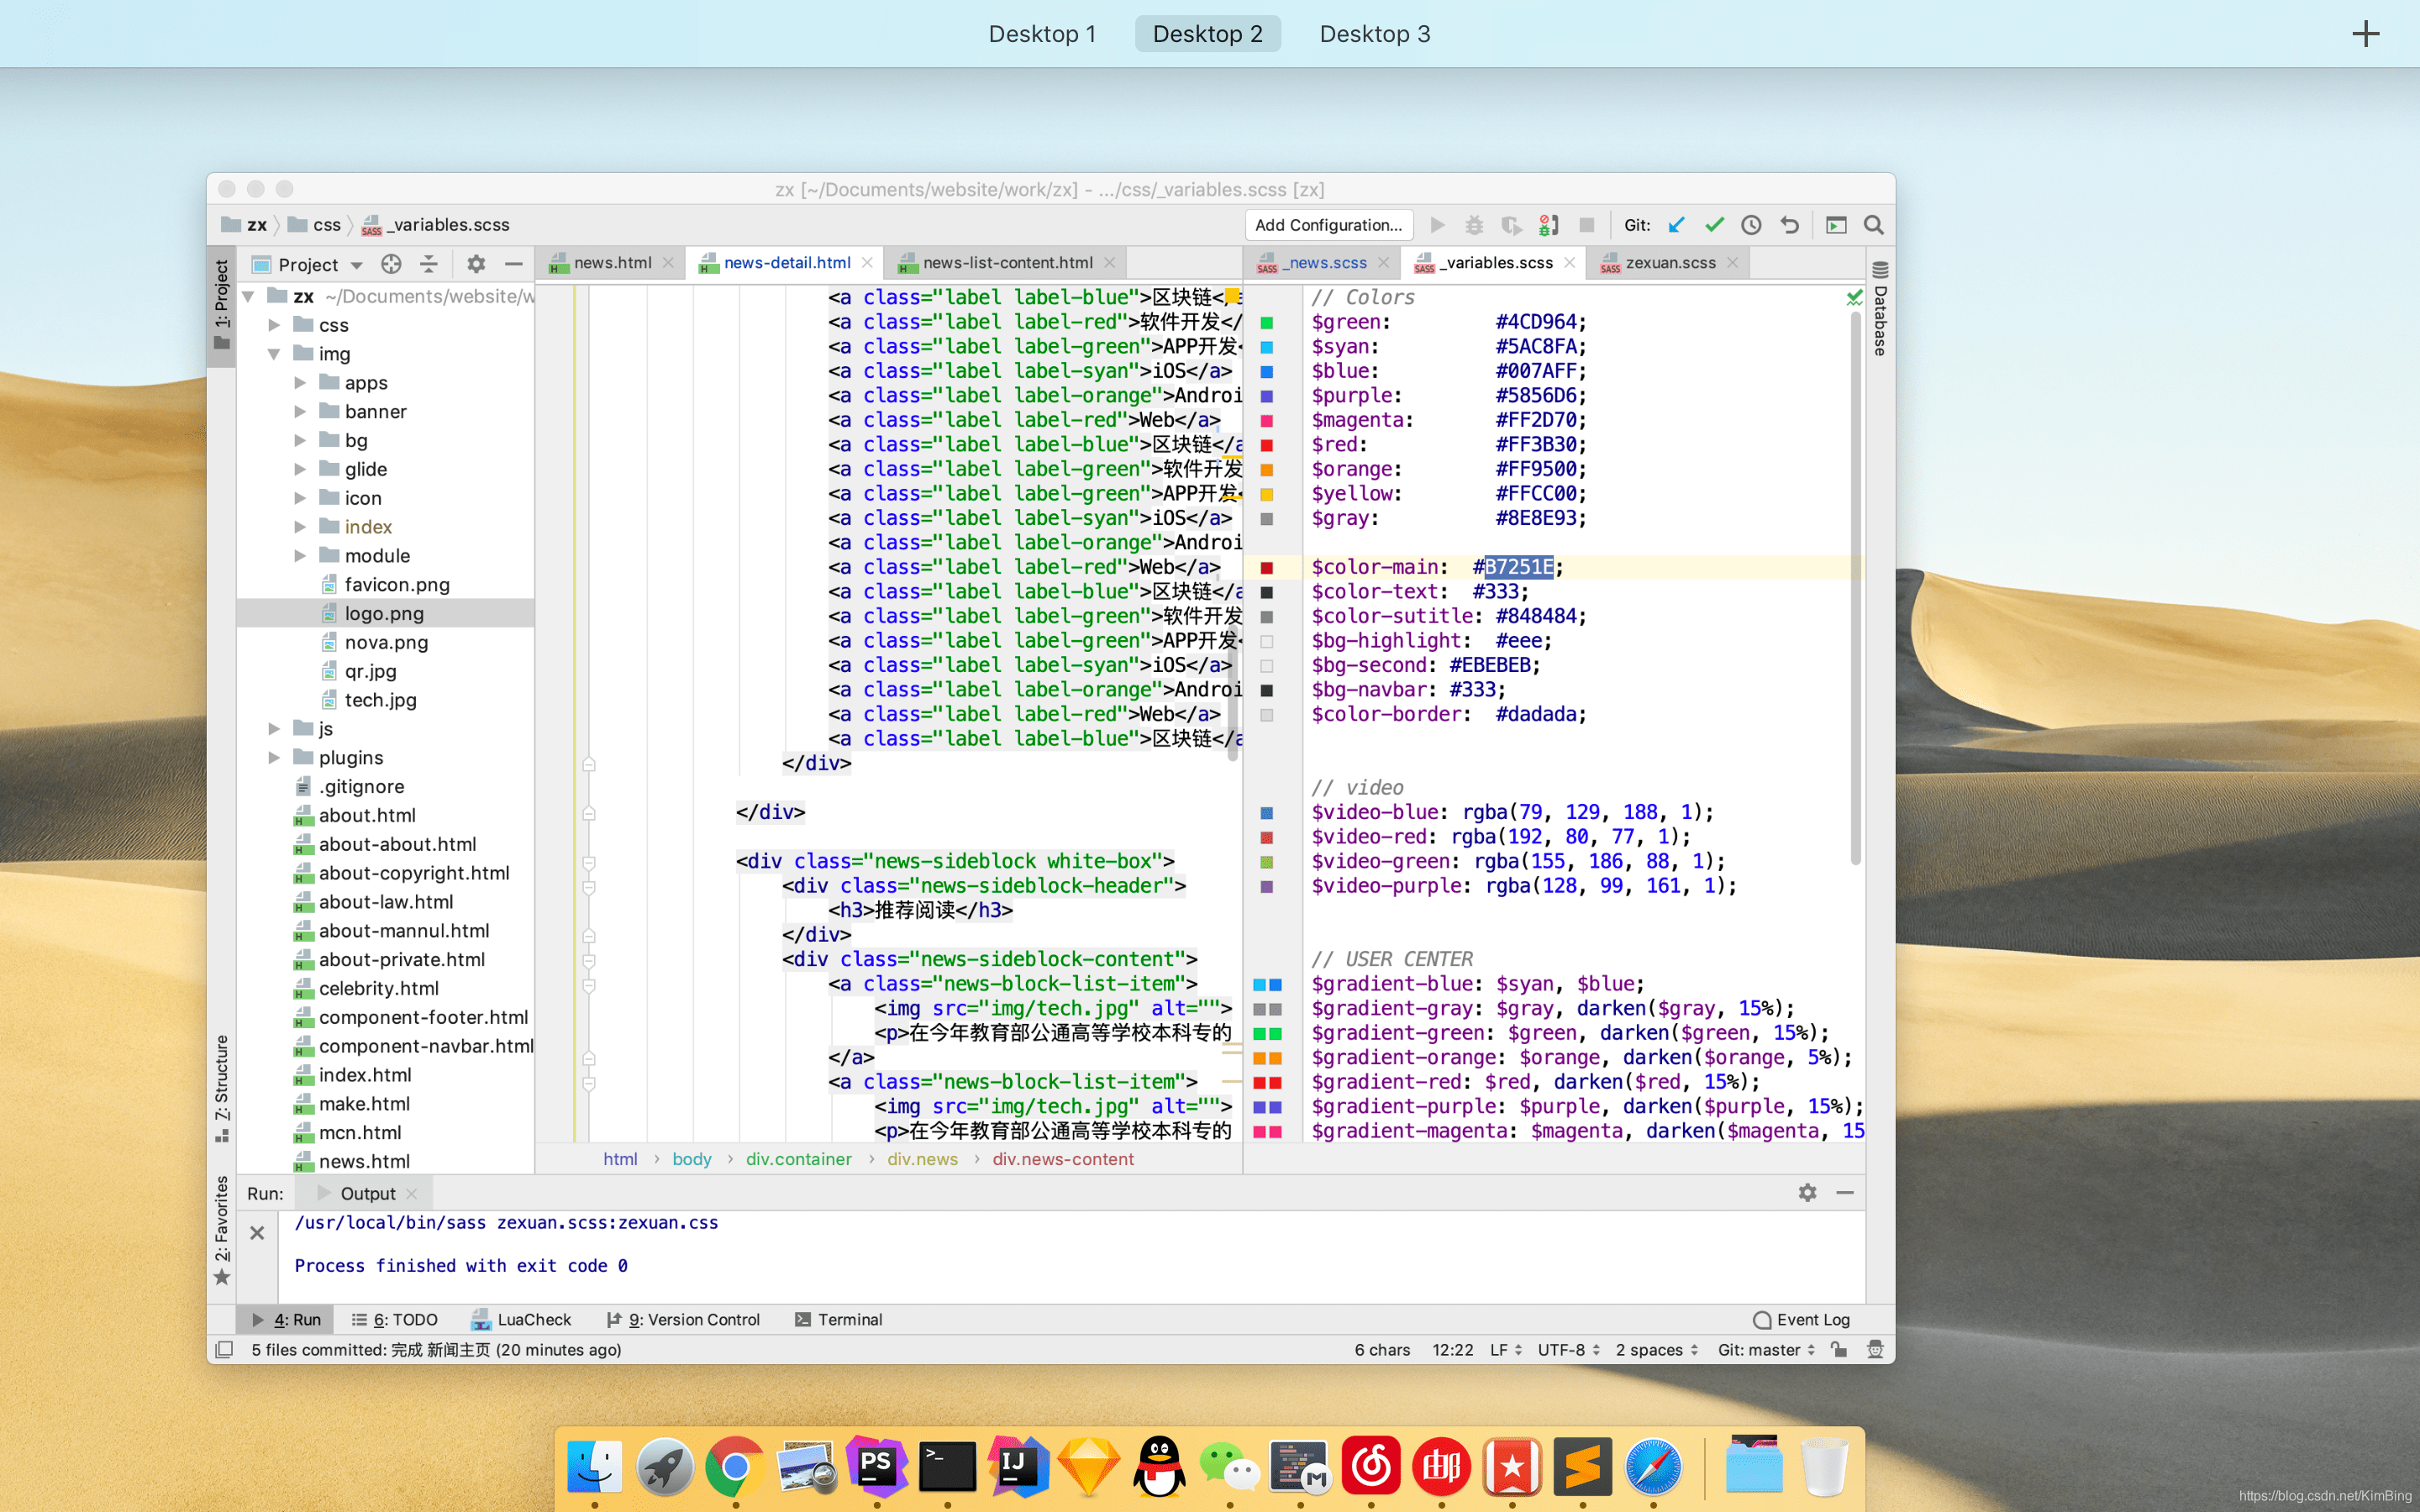This screenshot has width=2420, height=1512.
Task: Click the lock icon in status bar
Action: point(1838,1349)
